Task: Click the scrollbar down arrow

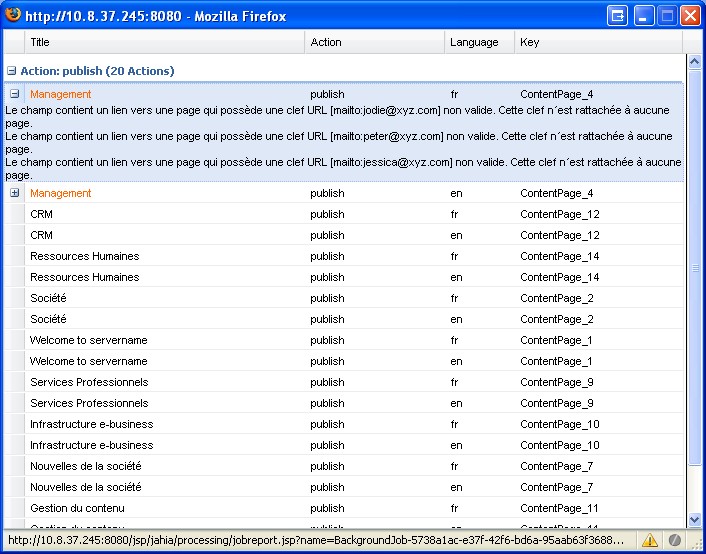Action: (695, 519)
